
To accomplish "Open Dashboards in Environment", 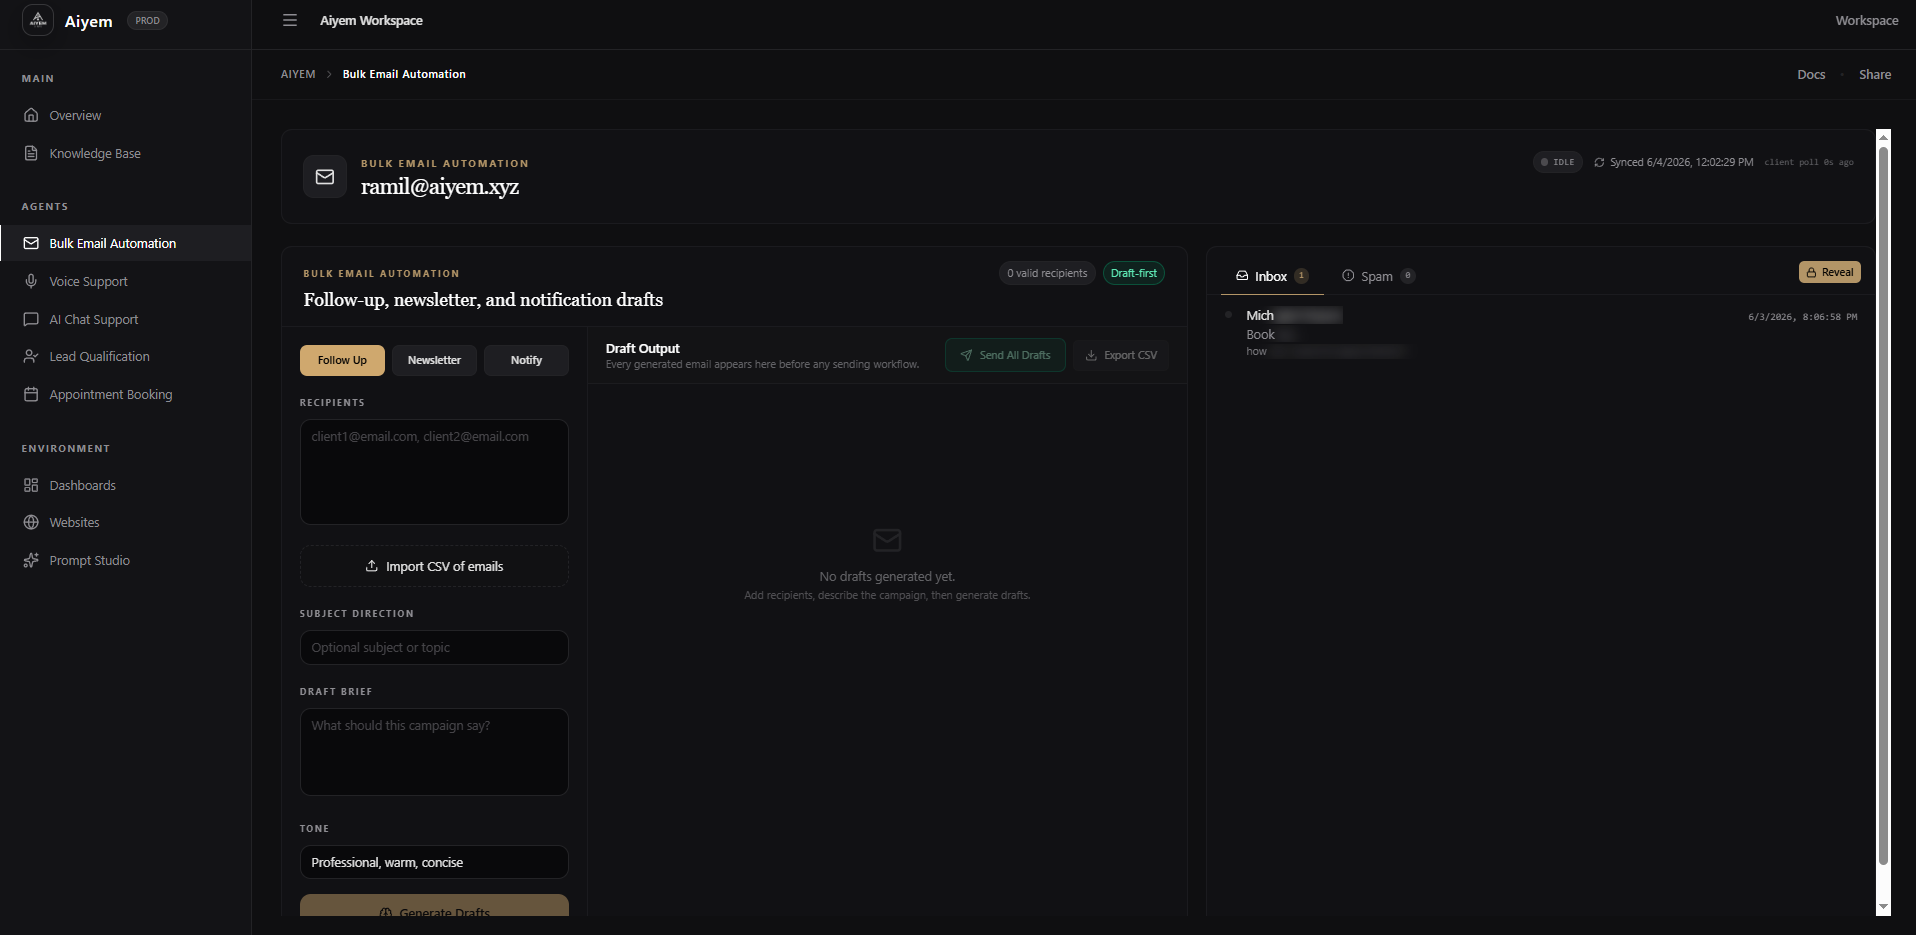I will click(x=125, y=485).
